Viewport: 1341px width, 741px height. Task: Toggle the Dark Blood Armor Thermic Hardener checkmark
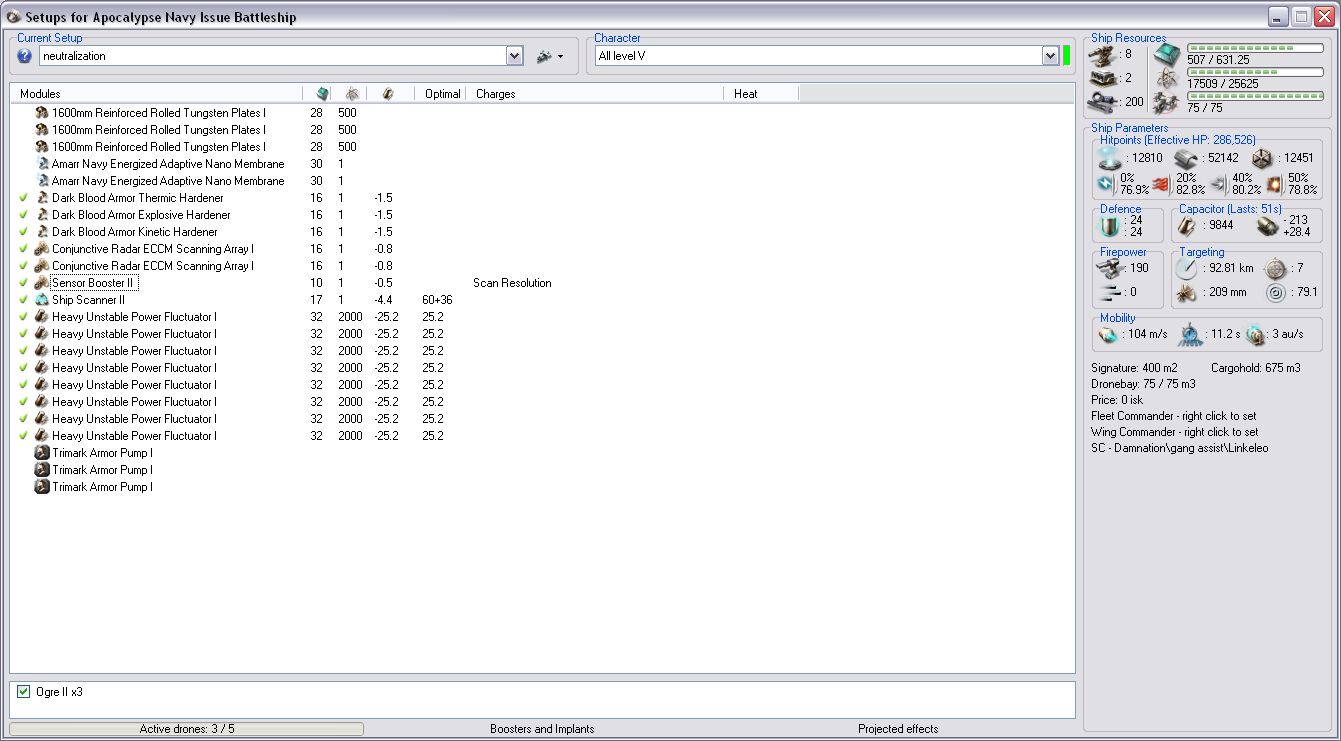click(x=23, y=198)
